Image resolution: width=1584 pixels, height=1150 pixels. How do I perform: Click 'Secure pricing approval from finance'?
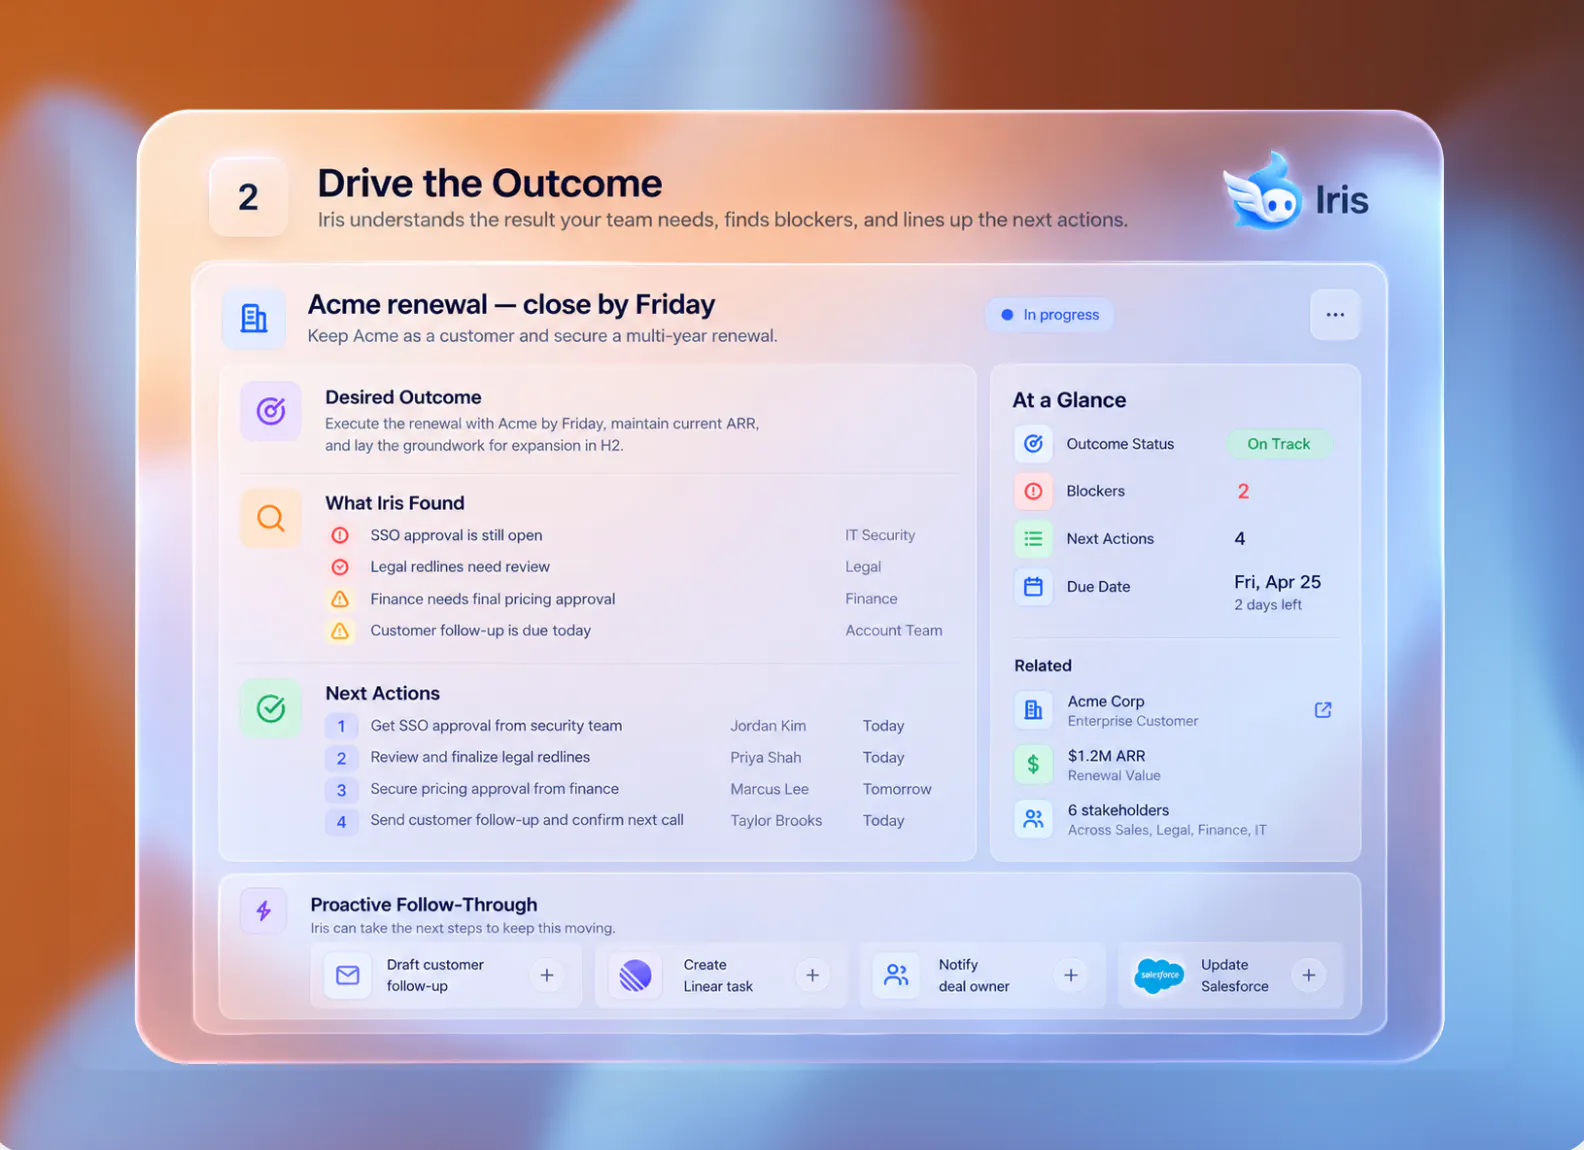pos(495,789)
